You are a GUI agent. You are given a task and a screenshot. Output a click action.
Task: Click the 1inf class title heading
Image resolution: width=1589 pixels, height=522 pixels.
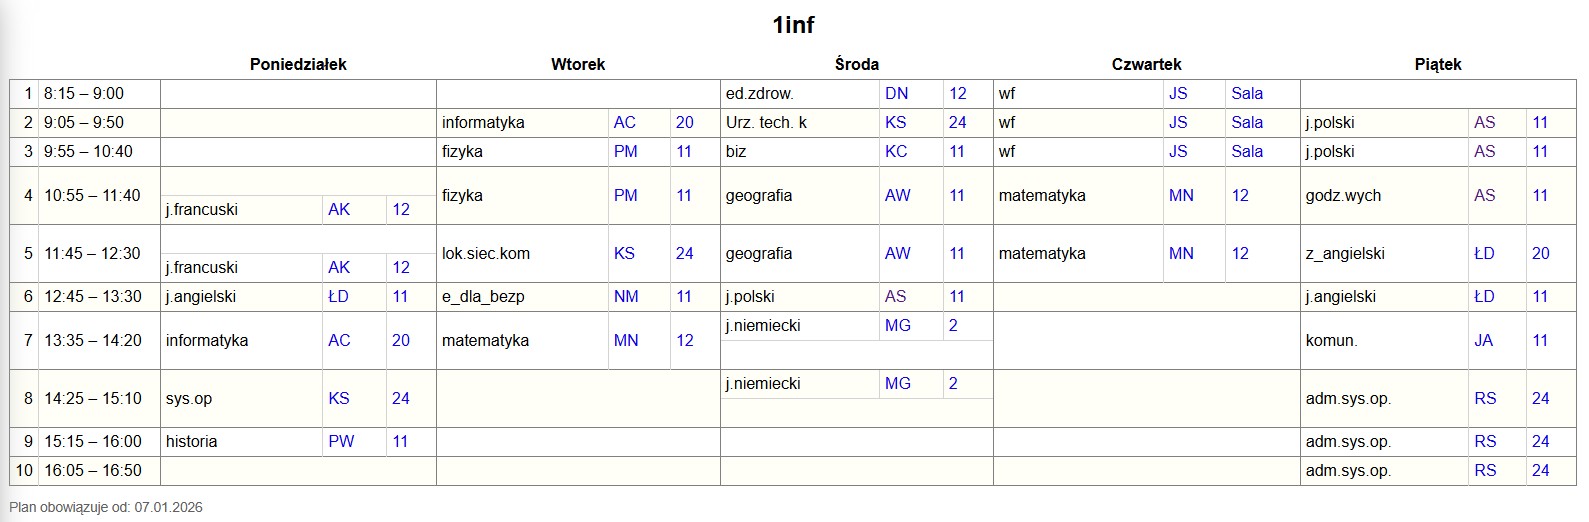coord(794,25)
